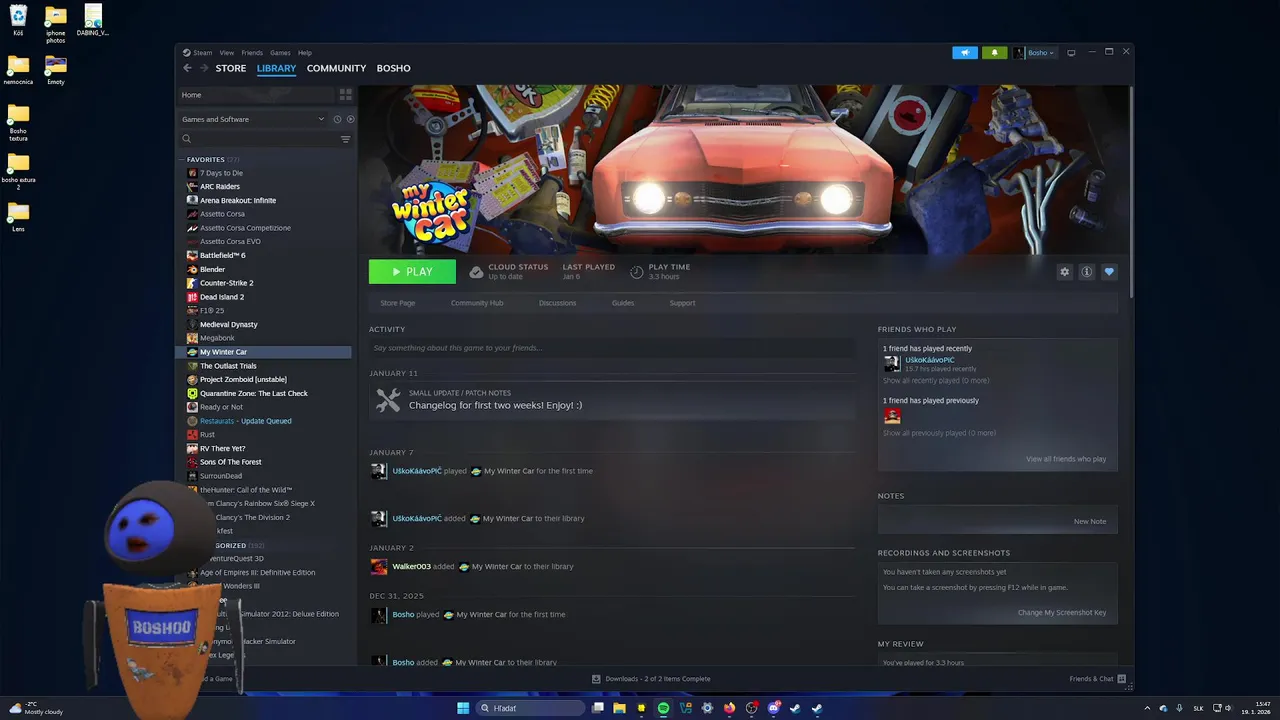Open the Steam menu

click(202, 53)
